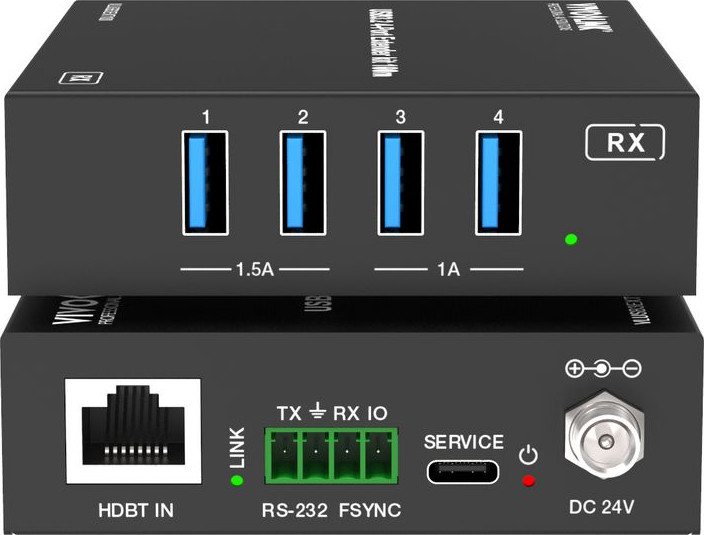
Task: Click the RX badge on top unit
Action: coord(625,143)
